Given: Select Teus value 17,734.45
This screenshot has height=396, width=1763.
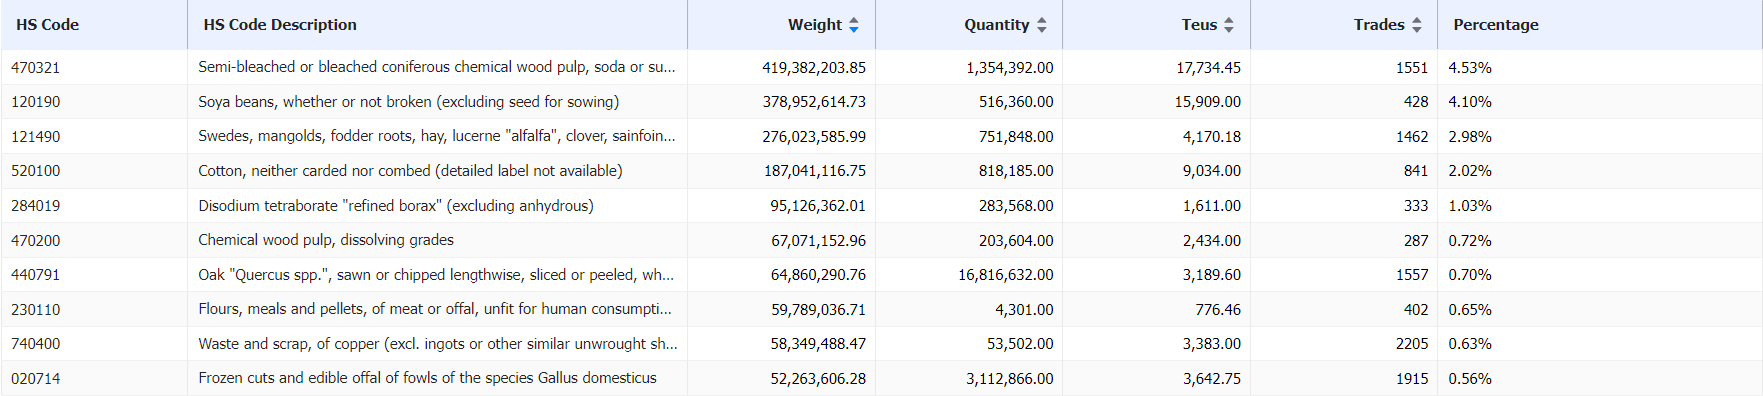Looking at the screenshot, I should click(x=1208, y=68).
